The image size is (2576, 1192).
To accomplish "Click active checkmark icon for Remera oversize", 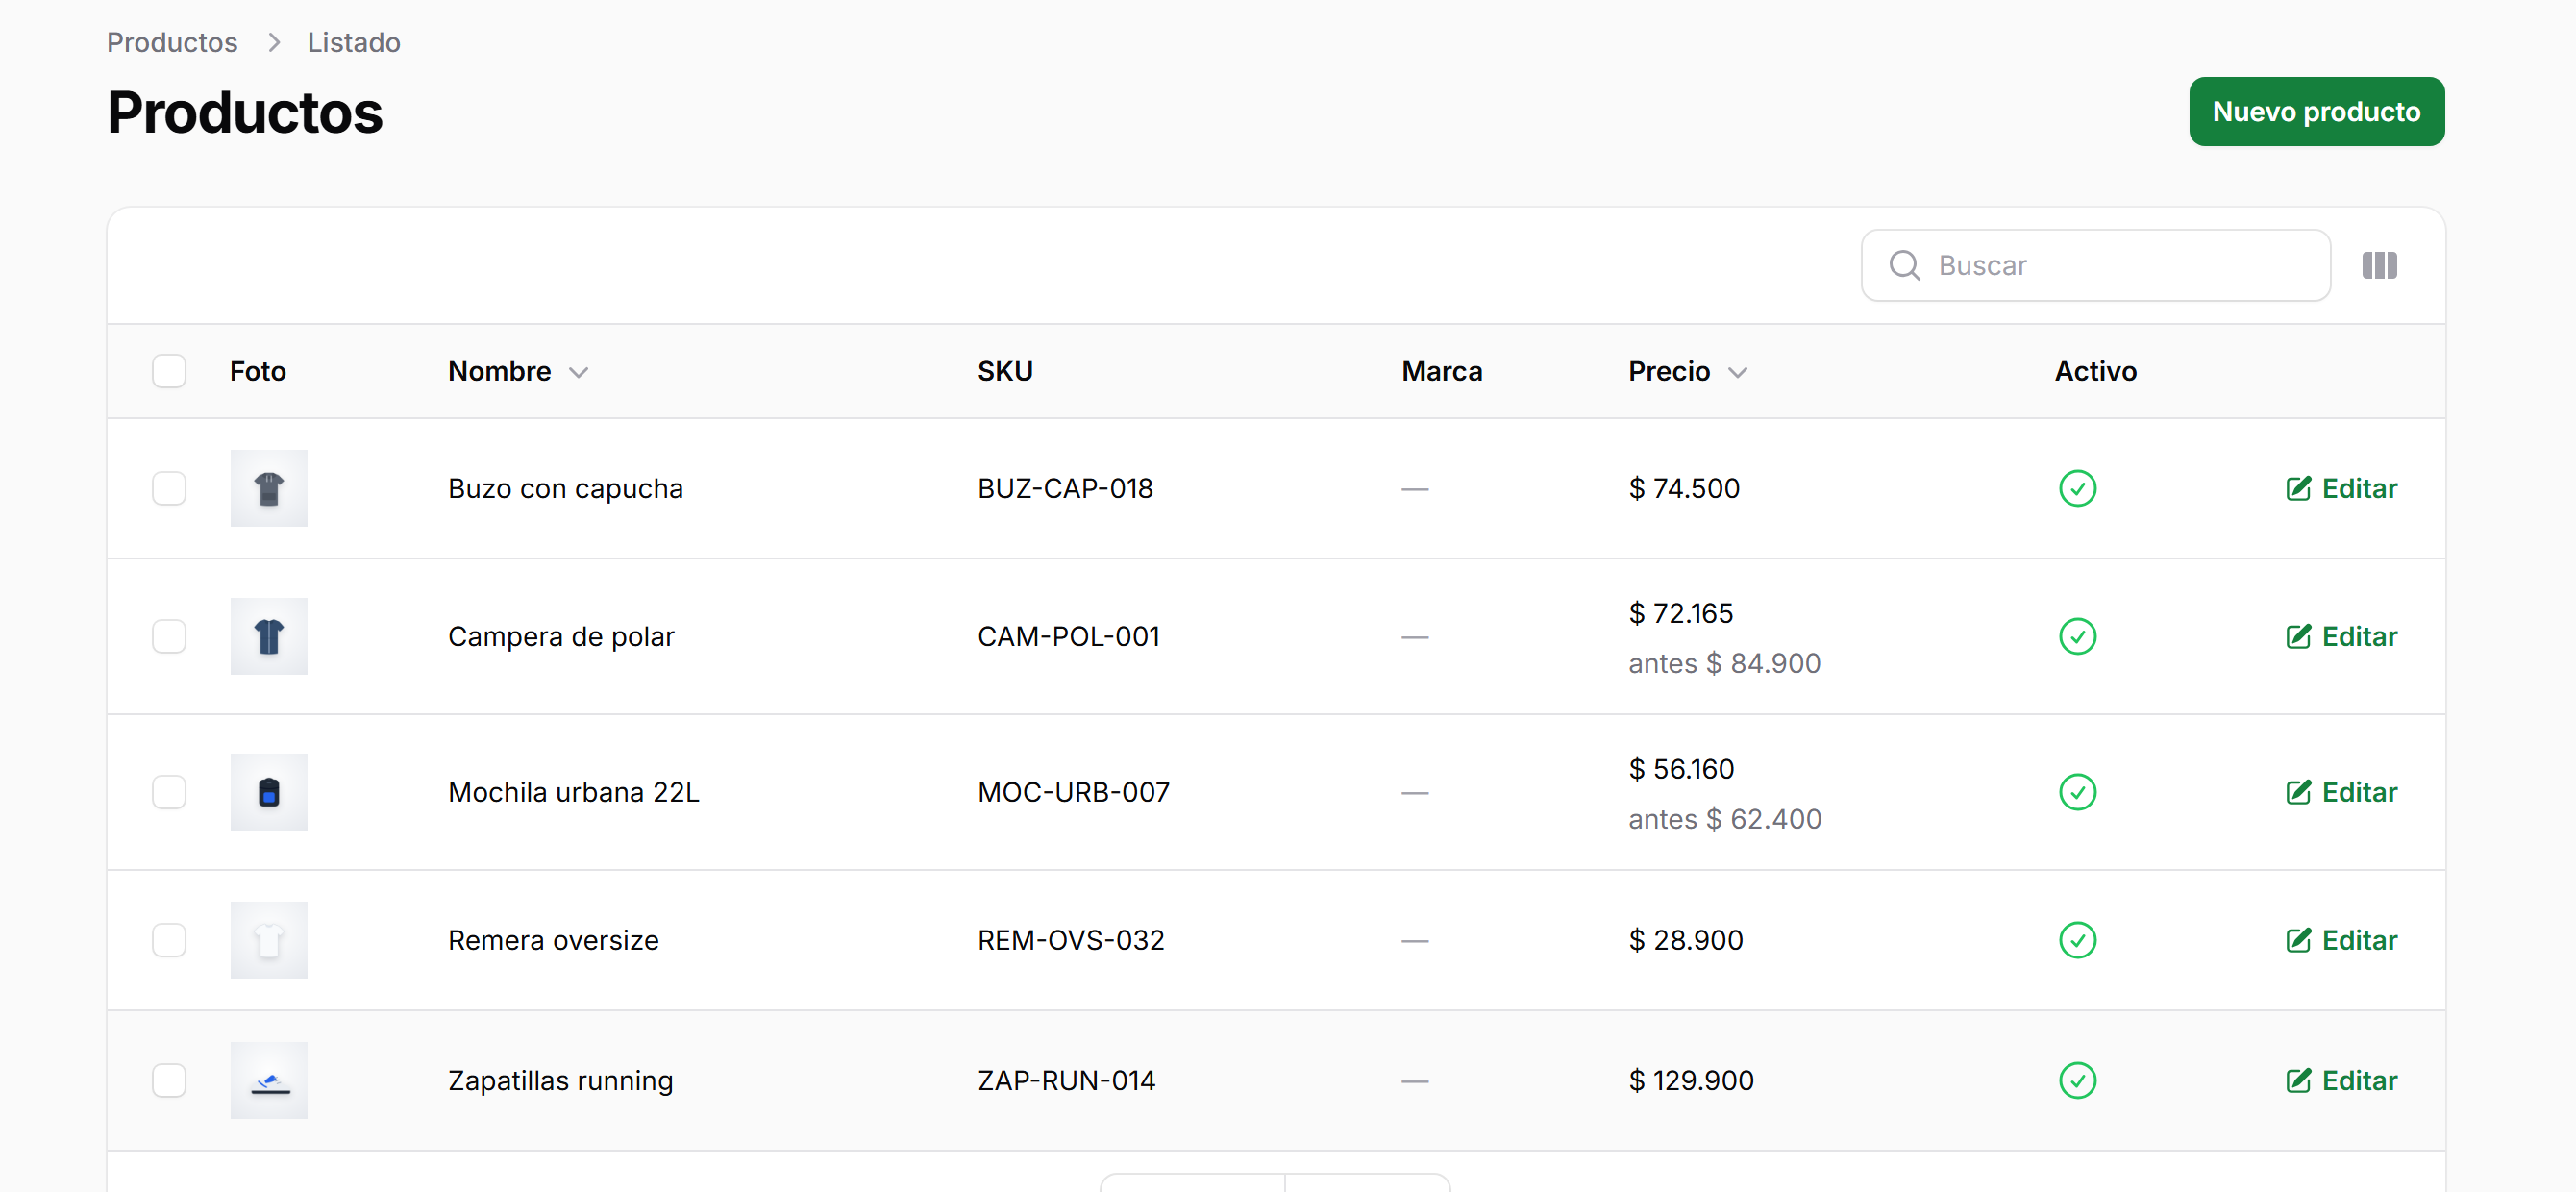I will coord(2077,940).
